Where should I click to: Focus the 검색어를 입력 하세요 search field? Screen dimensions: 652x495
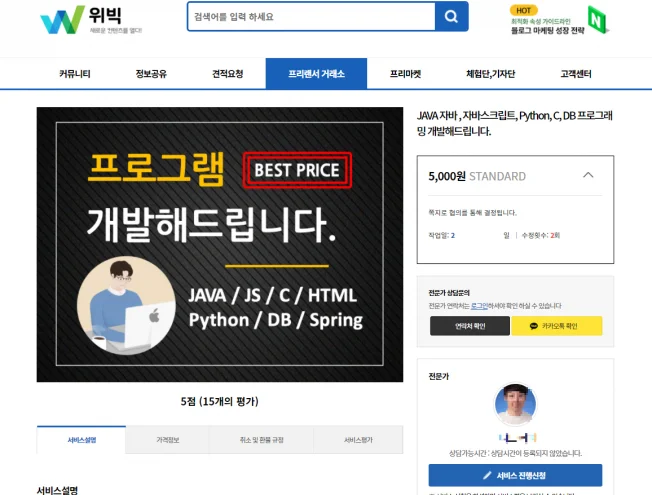(x=311, y=17)
